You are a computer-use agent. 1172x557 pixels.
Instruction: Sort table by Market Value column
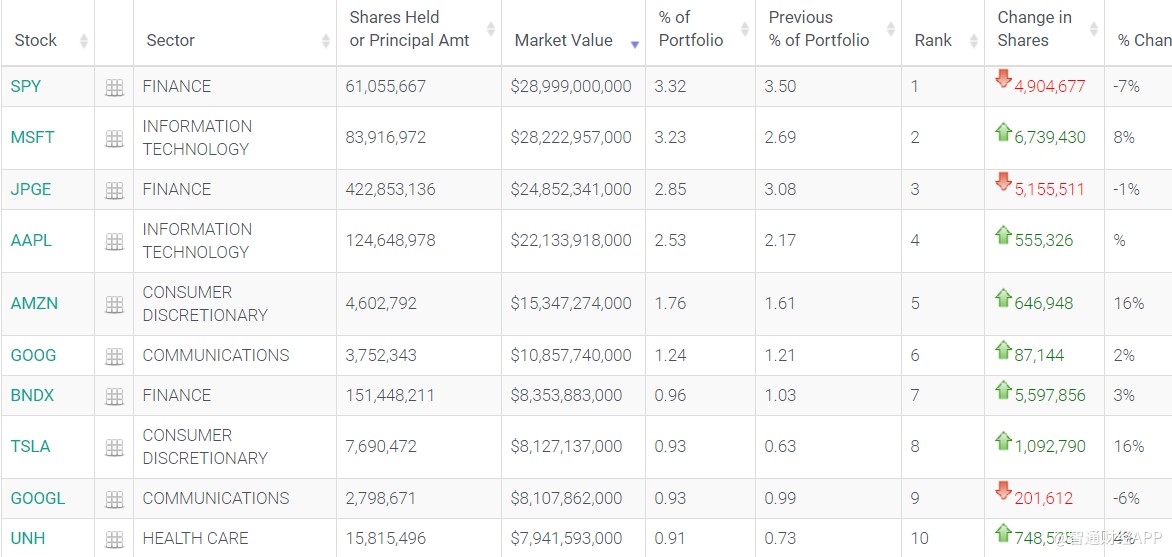pos(564,40)
